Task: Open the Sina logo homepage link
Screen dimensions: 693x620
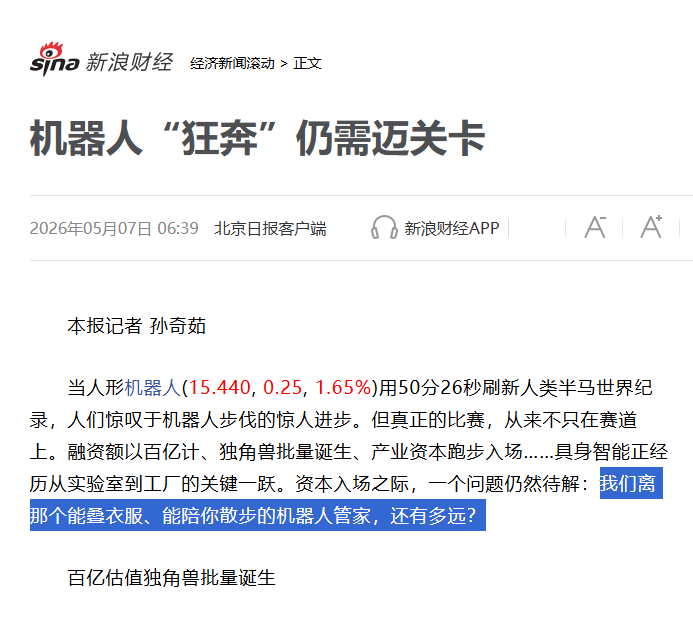Action: [x=54, y=59]
